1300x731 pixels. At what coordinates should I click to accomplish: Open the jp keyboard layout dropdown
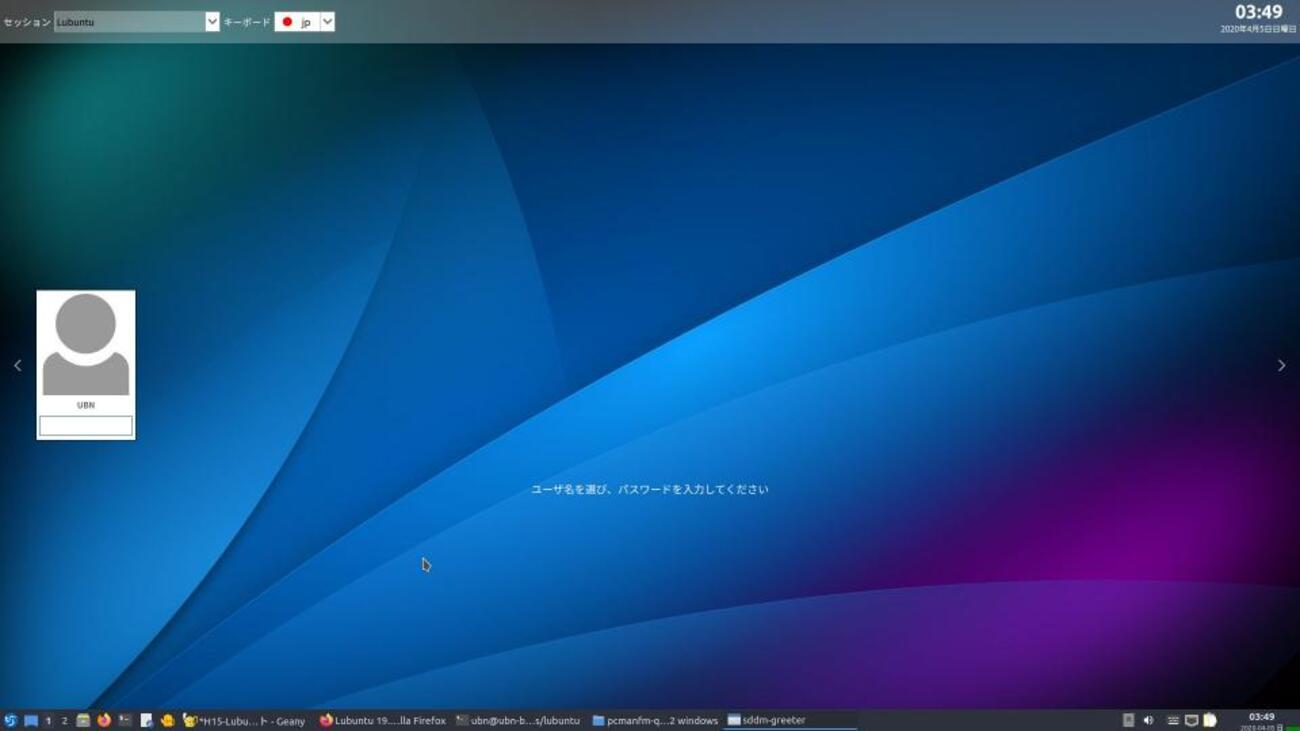coord(304,22)
